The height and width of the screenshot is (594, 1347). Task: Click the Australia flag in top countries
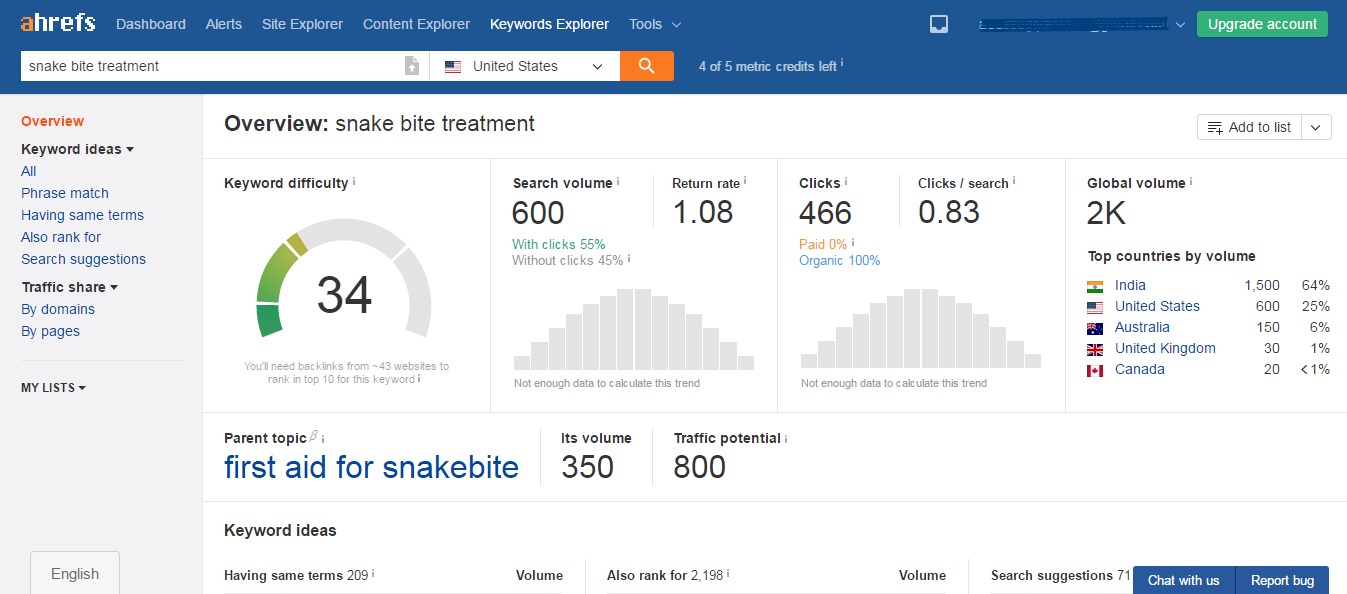(1095, 328)
